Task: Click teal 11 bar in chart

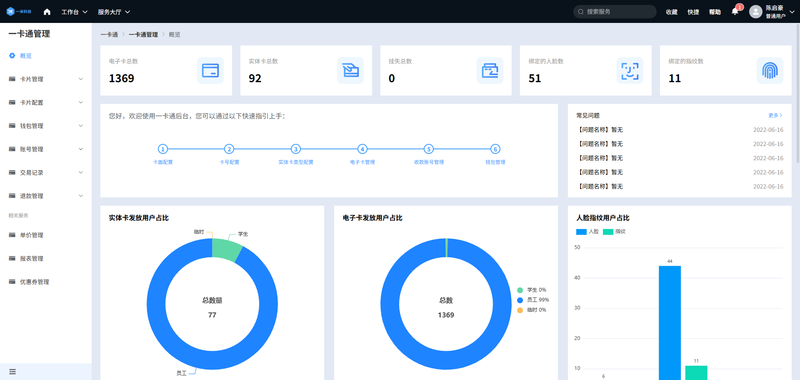Action: pyautogui.click(x=696, y=373)
